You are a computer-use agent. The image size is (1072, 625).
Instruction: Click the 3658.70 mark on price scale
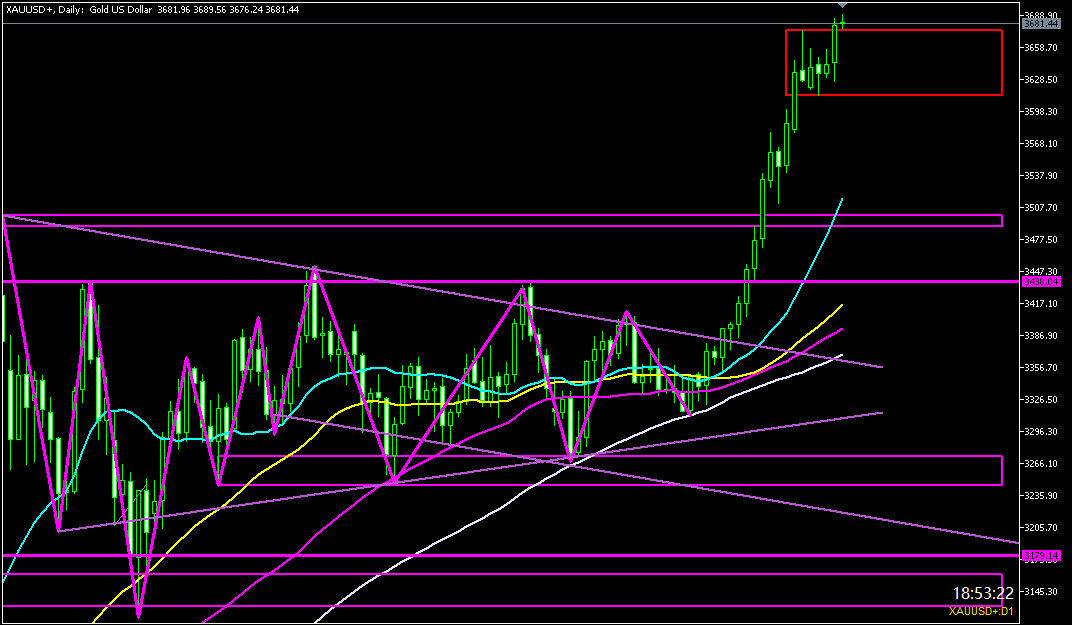pos(1042,48)
